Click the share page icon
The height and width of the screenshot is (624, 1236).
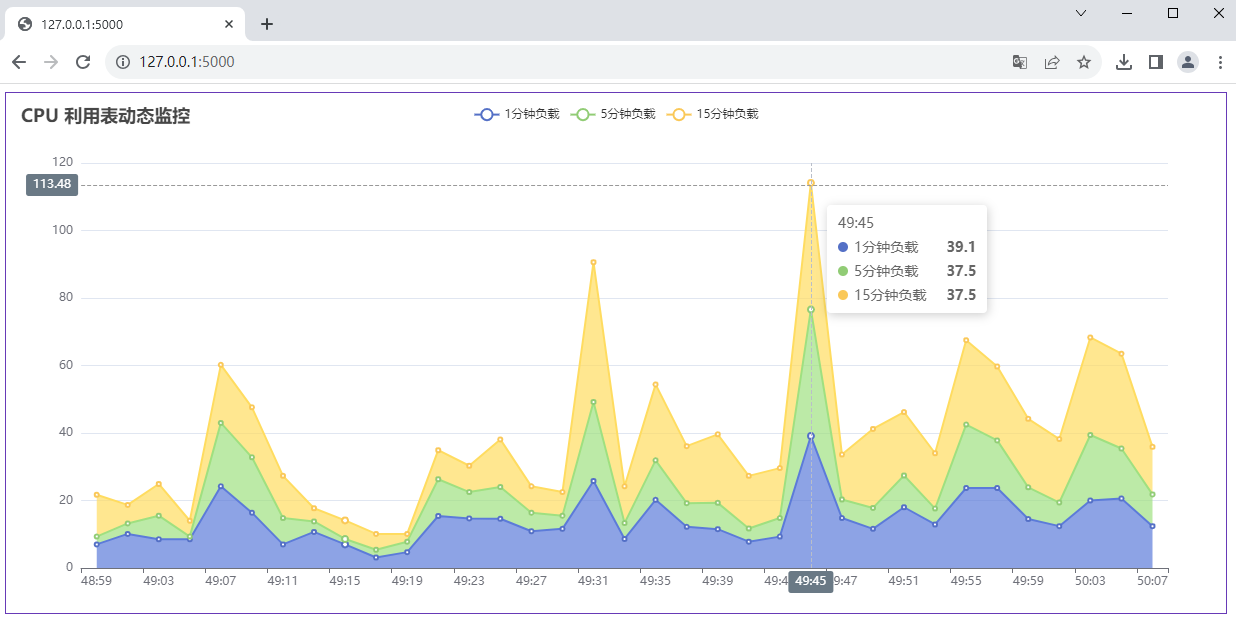[x=1051, y=62]
